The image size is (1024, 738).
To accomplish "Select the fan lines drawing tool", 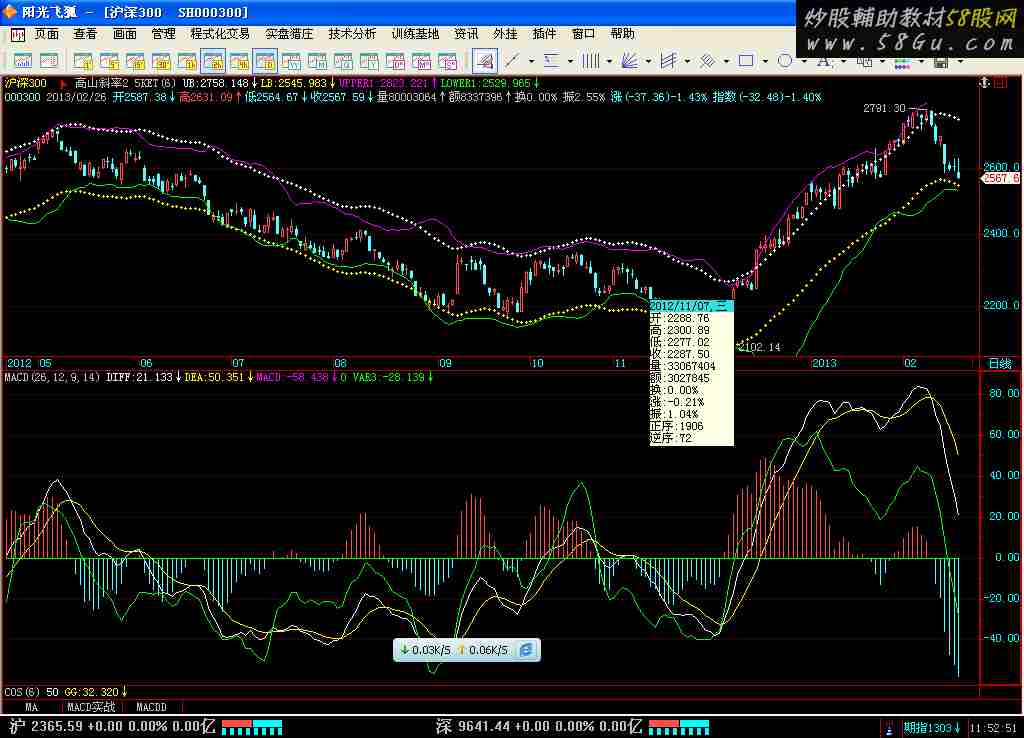I will [x=630, y=61].
